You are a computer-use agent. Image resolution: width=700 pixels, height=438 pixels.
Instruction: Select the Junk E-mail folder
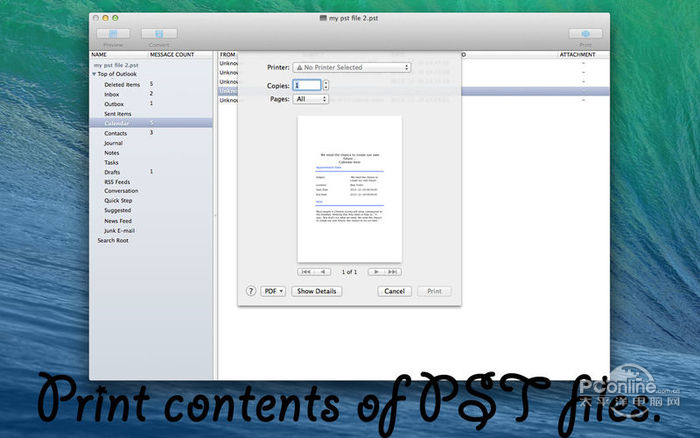pyautogui.click(x=120, y=230)
